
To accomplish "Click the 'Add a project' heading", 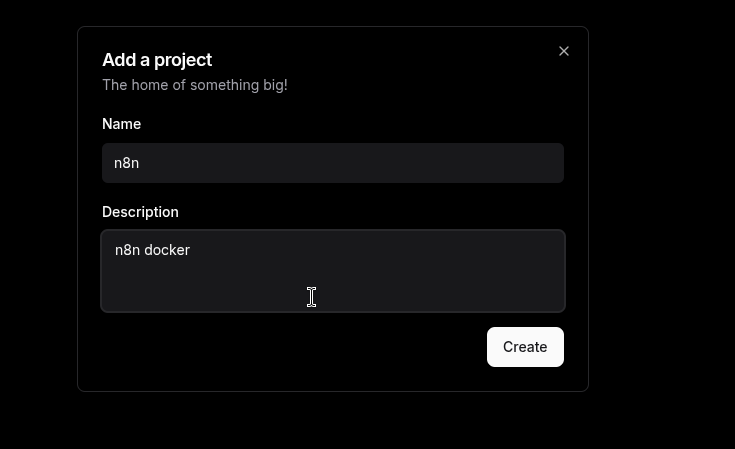I will pos(157,60).
